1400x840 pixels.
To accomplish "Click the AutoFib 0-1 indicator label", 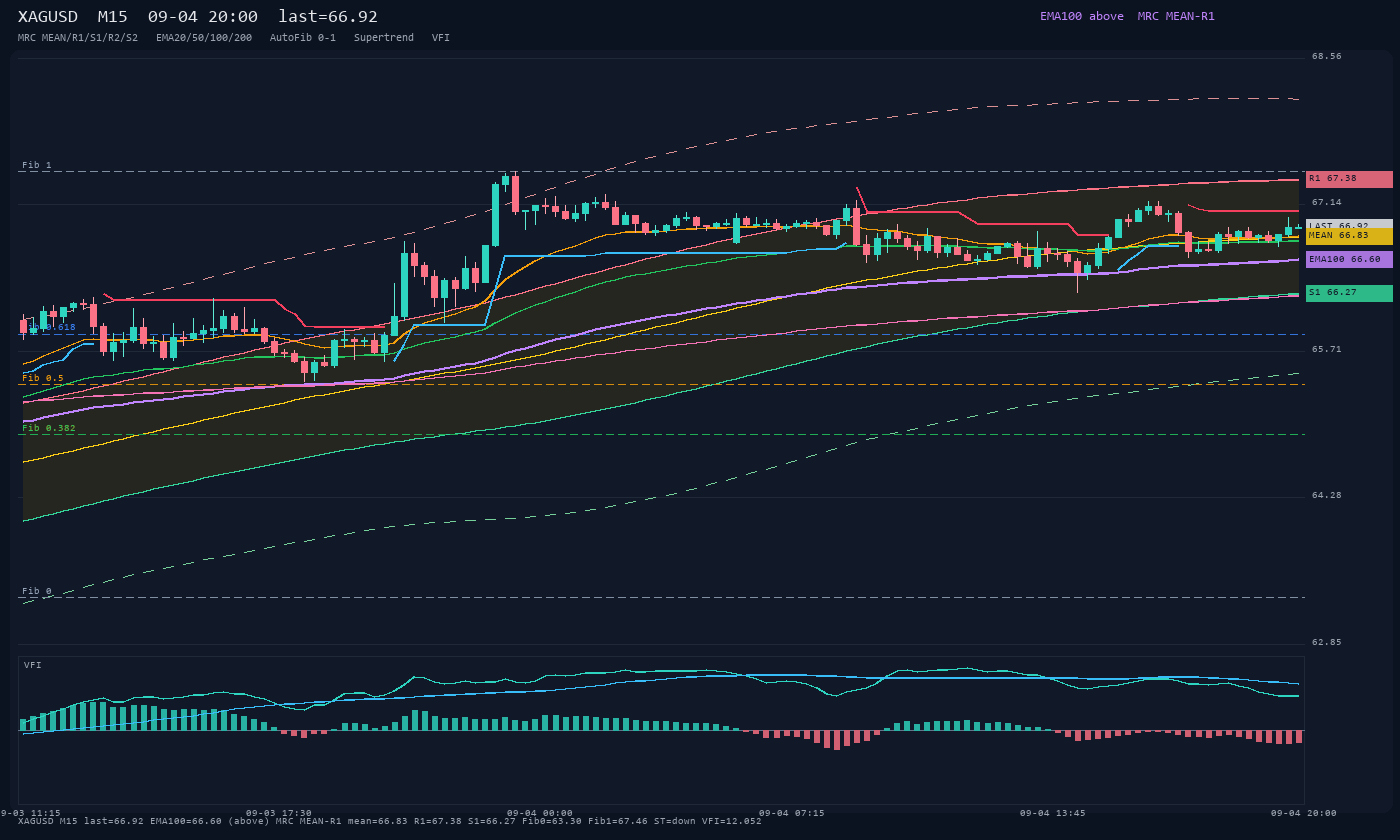I will pyautogui.click(x=303, y=38).
